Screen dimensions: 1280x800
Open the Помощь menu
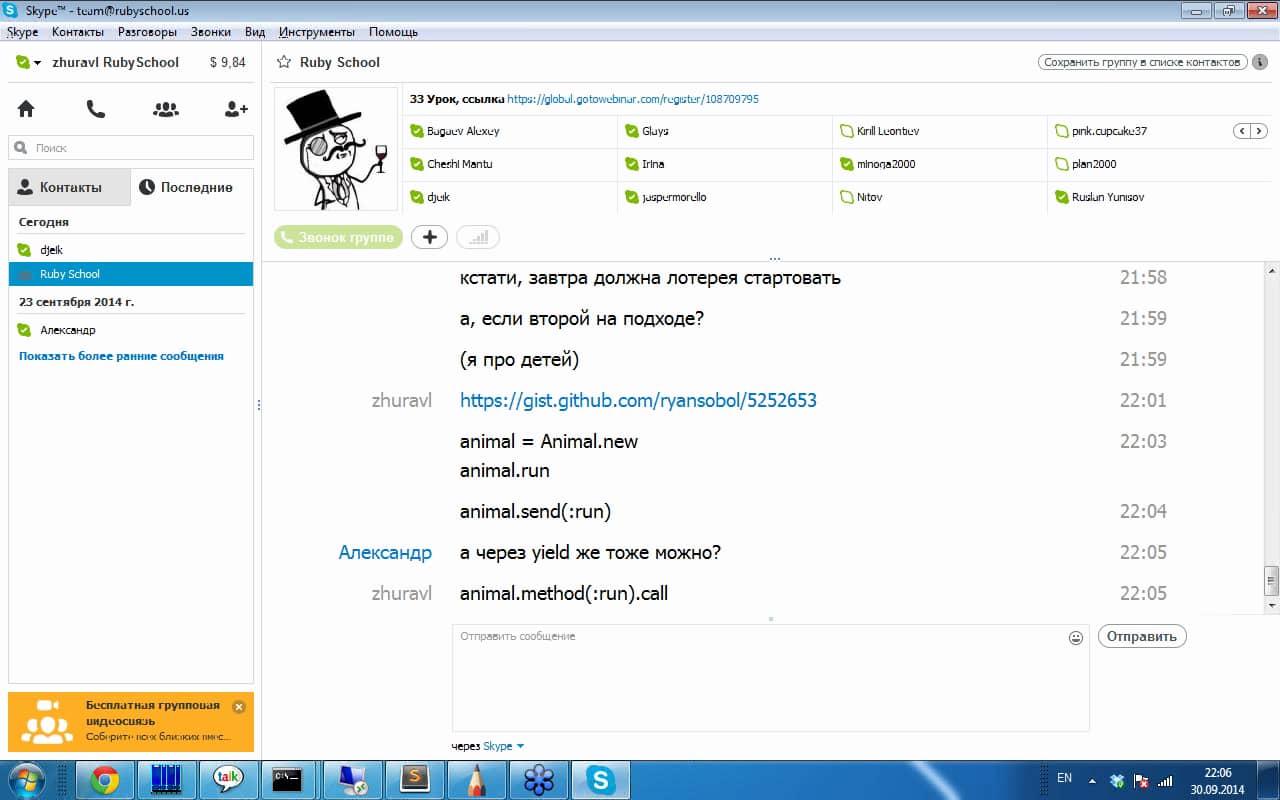(x=393, y=32)
